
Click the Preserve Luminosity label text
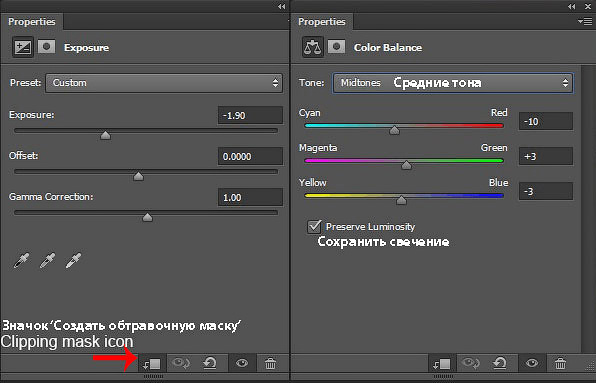coord(371,227)
